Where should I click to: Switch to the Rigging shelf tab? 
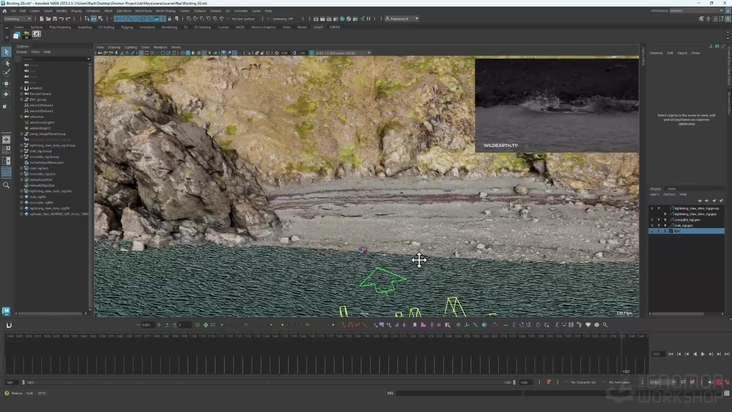tap(127, 27)
